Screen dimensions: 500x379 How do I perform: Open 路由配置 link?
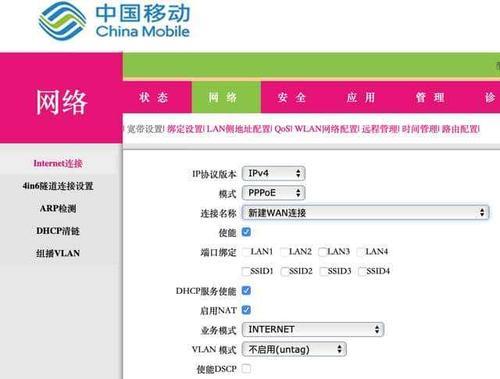click(x=460, y=129)
